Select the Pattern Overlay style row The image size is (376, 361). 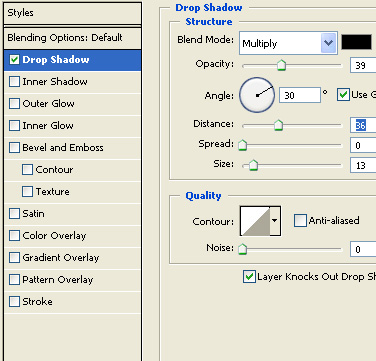click(73, 280)
